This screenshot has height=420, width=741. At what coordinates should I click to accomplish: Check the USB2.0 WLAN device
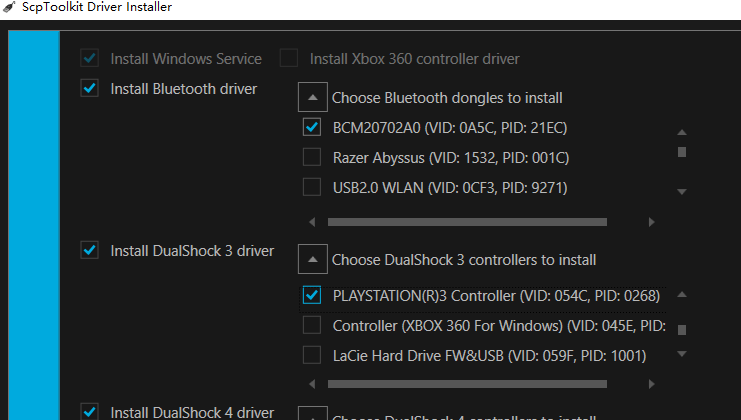(312, 187)
